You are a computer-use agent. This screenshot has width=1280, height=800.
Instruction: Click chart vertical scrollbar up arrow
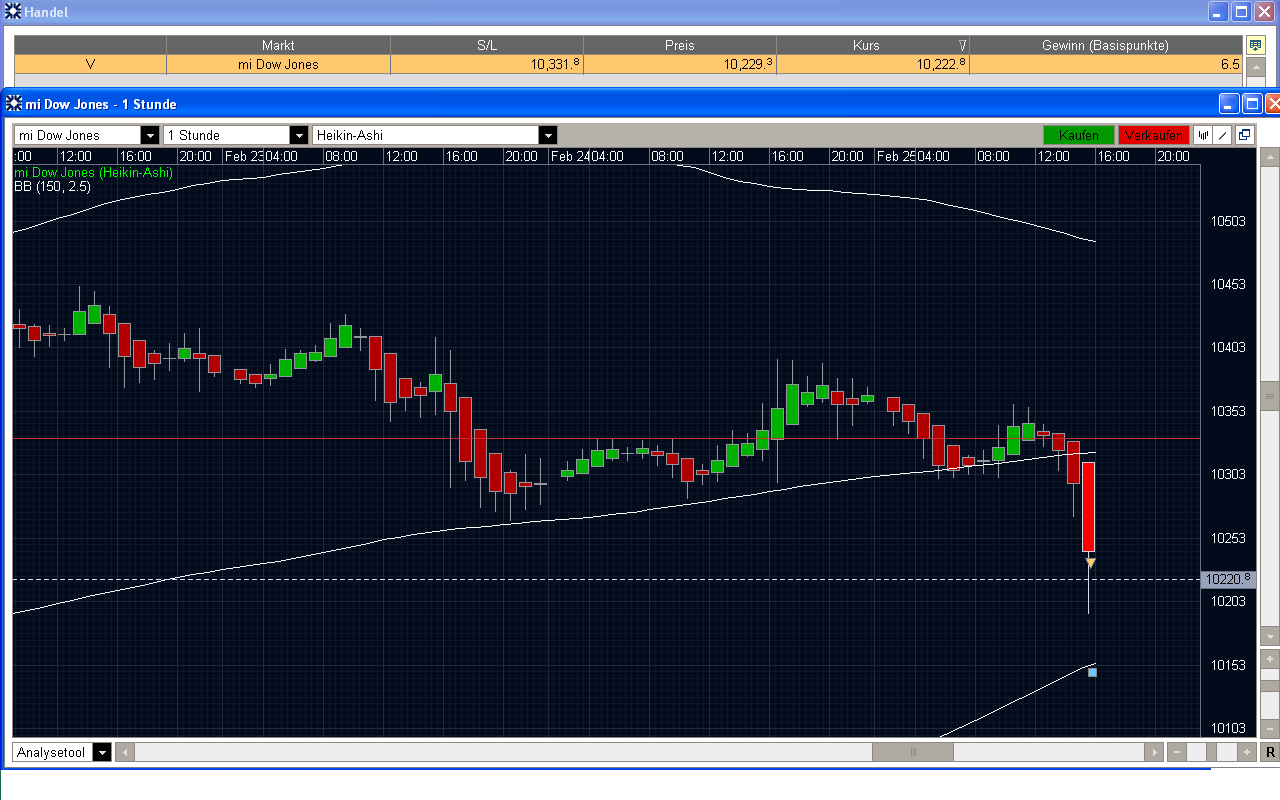tap(1270, 157)
